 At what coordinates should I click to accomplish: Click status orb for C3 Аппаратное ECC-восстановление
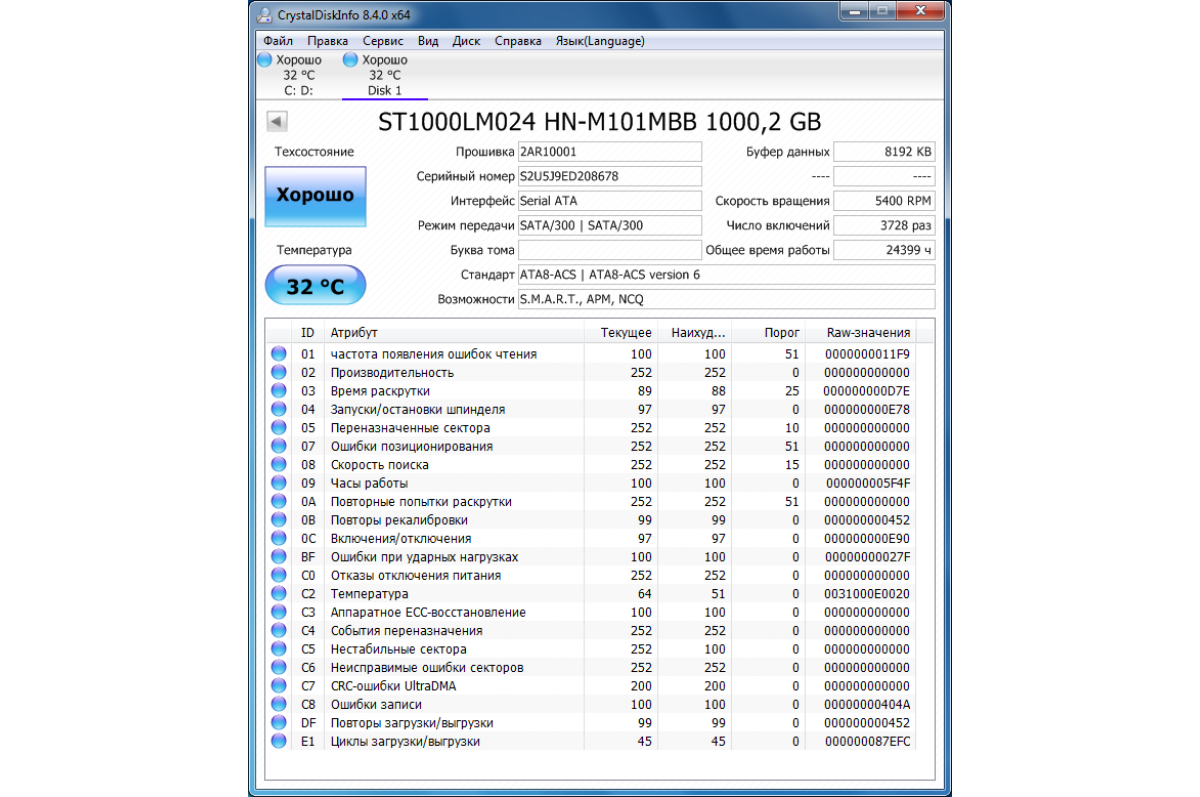pyautogui.click(x=278, y=612)
